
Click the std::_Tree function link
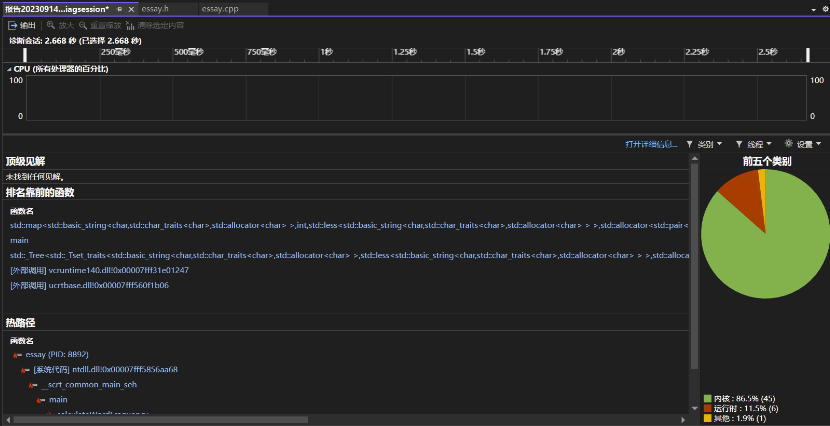coord(348,256)
